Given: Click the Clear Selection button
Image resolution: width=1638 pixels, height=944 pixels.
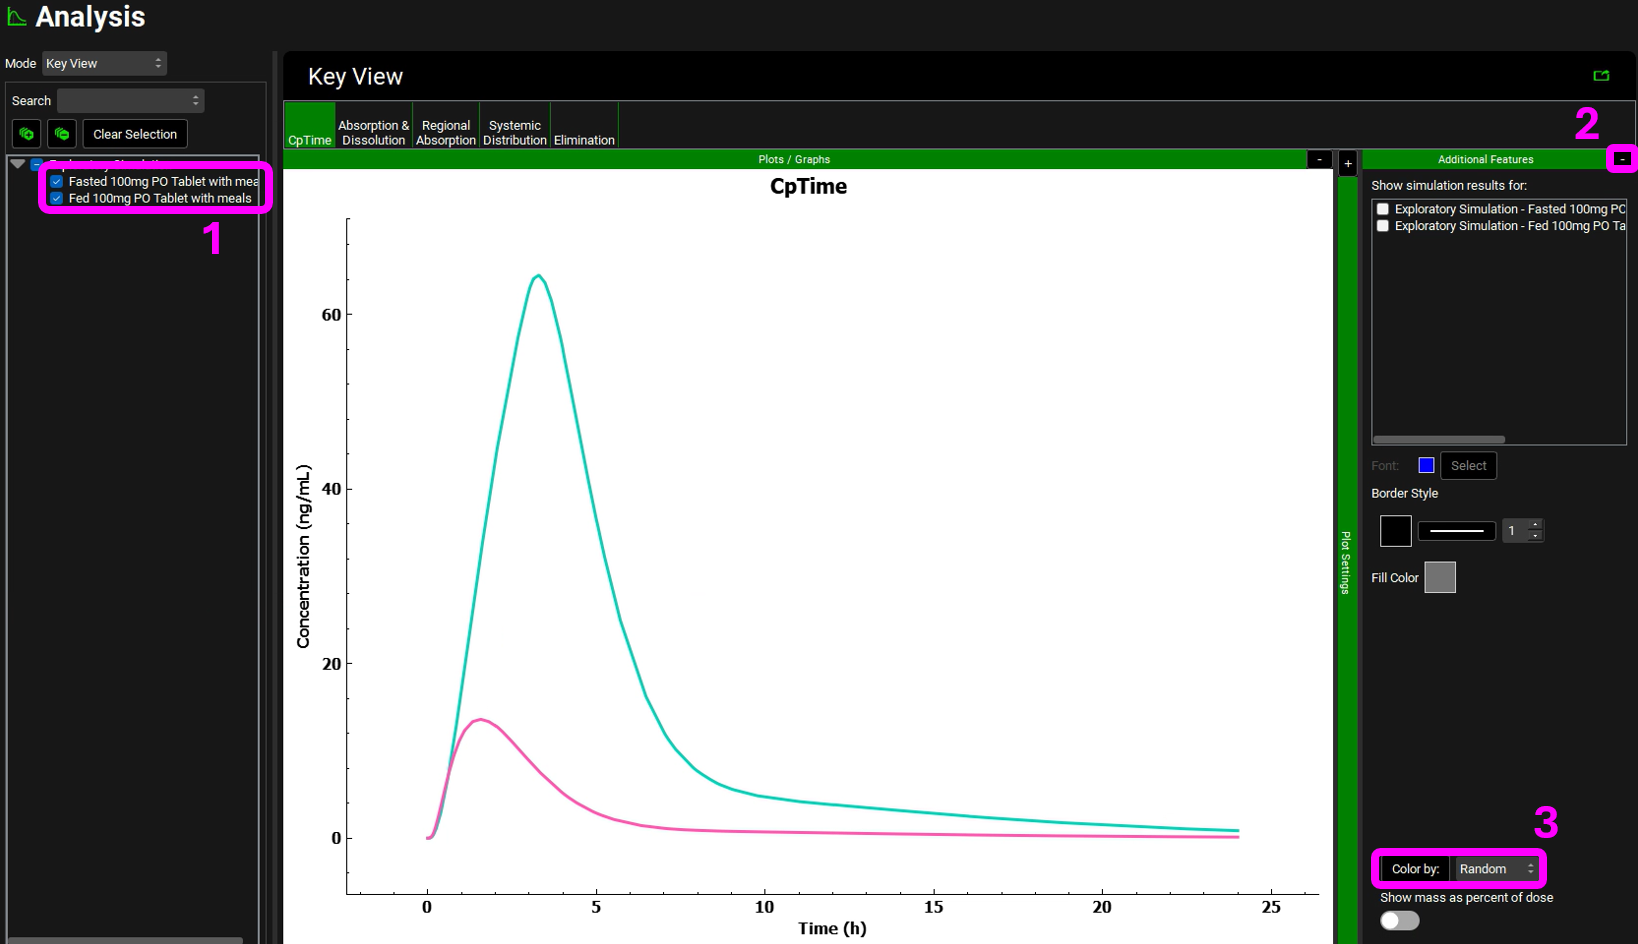Looking at the screenshot, I should click(x=135, y=134).
